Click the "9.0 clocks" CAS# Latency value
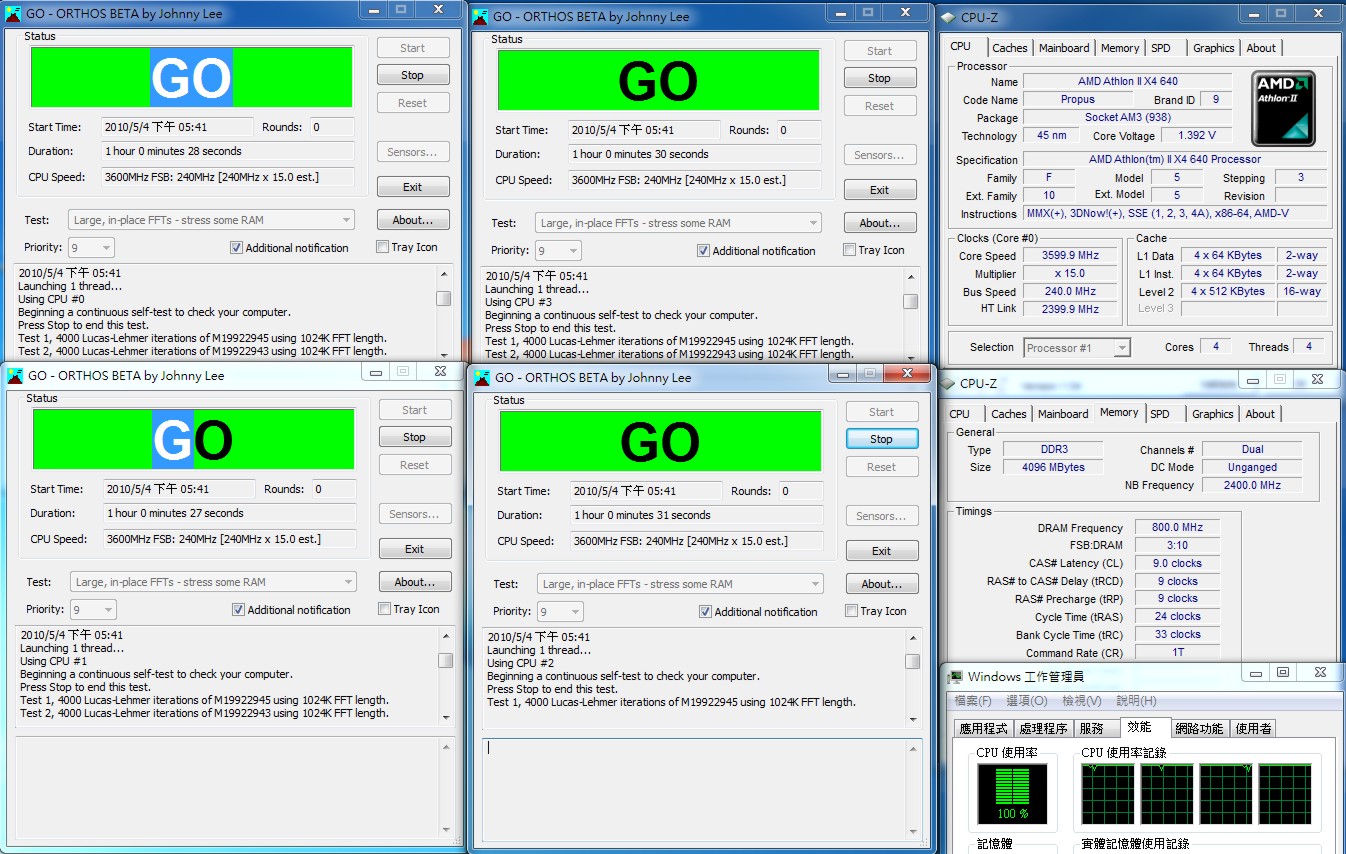This screenshot has height=854, width=1346. tap(1178, 563)
